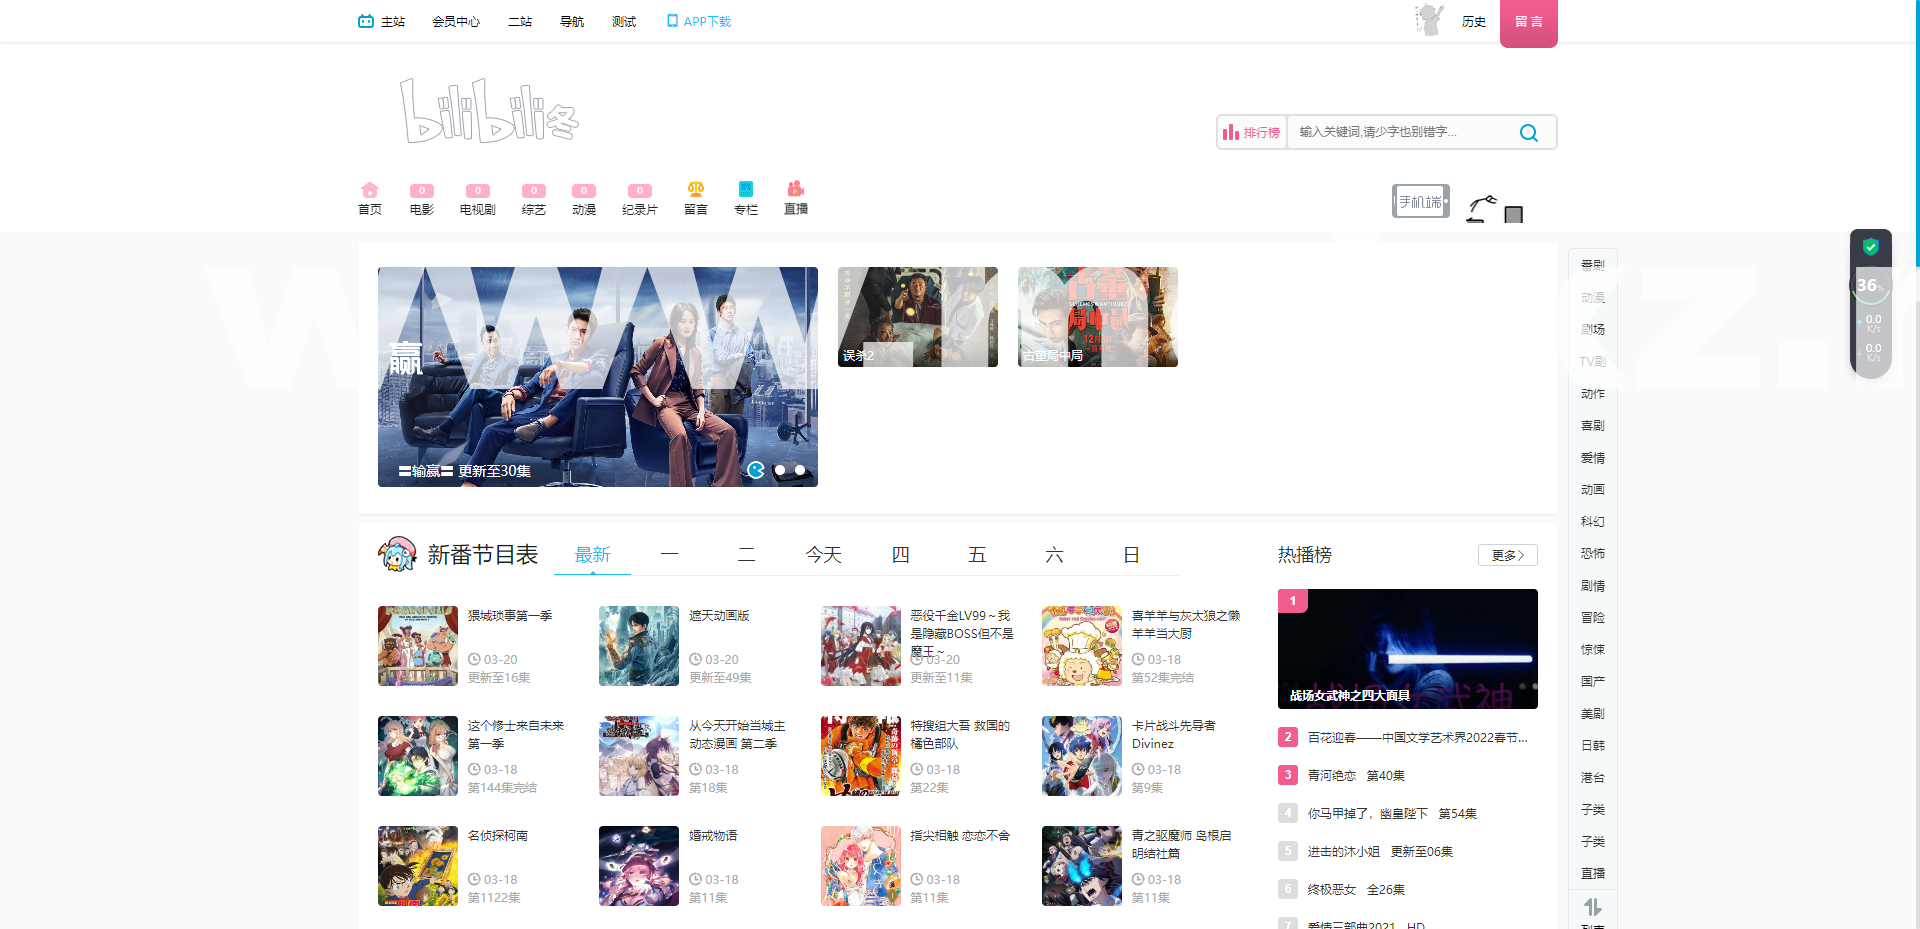This screenshot has height=929, width=1920.
Task: Open 猥城琐事第一季 thumbnail
Action: tap(418, 646)
